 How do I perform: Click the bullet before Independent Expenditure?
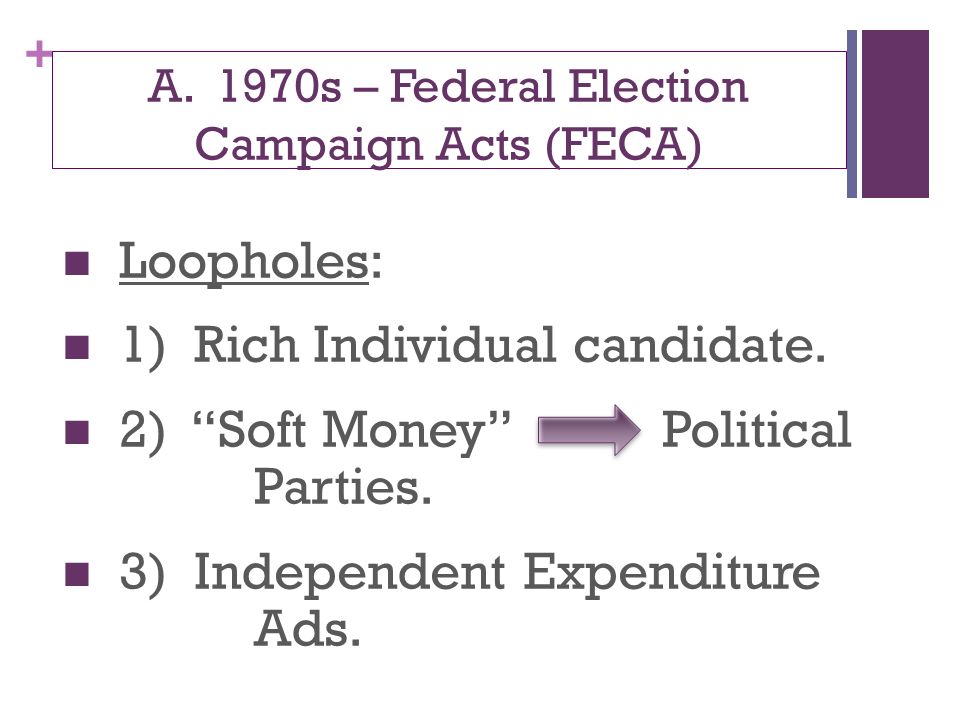point(77,574)
